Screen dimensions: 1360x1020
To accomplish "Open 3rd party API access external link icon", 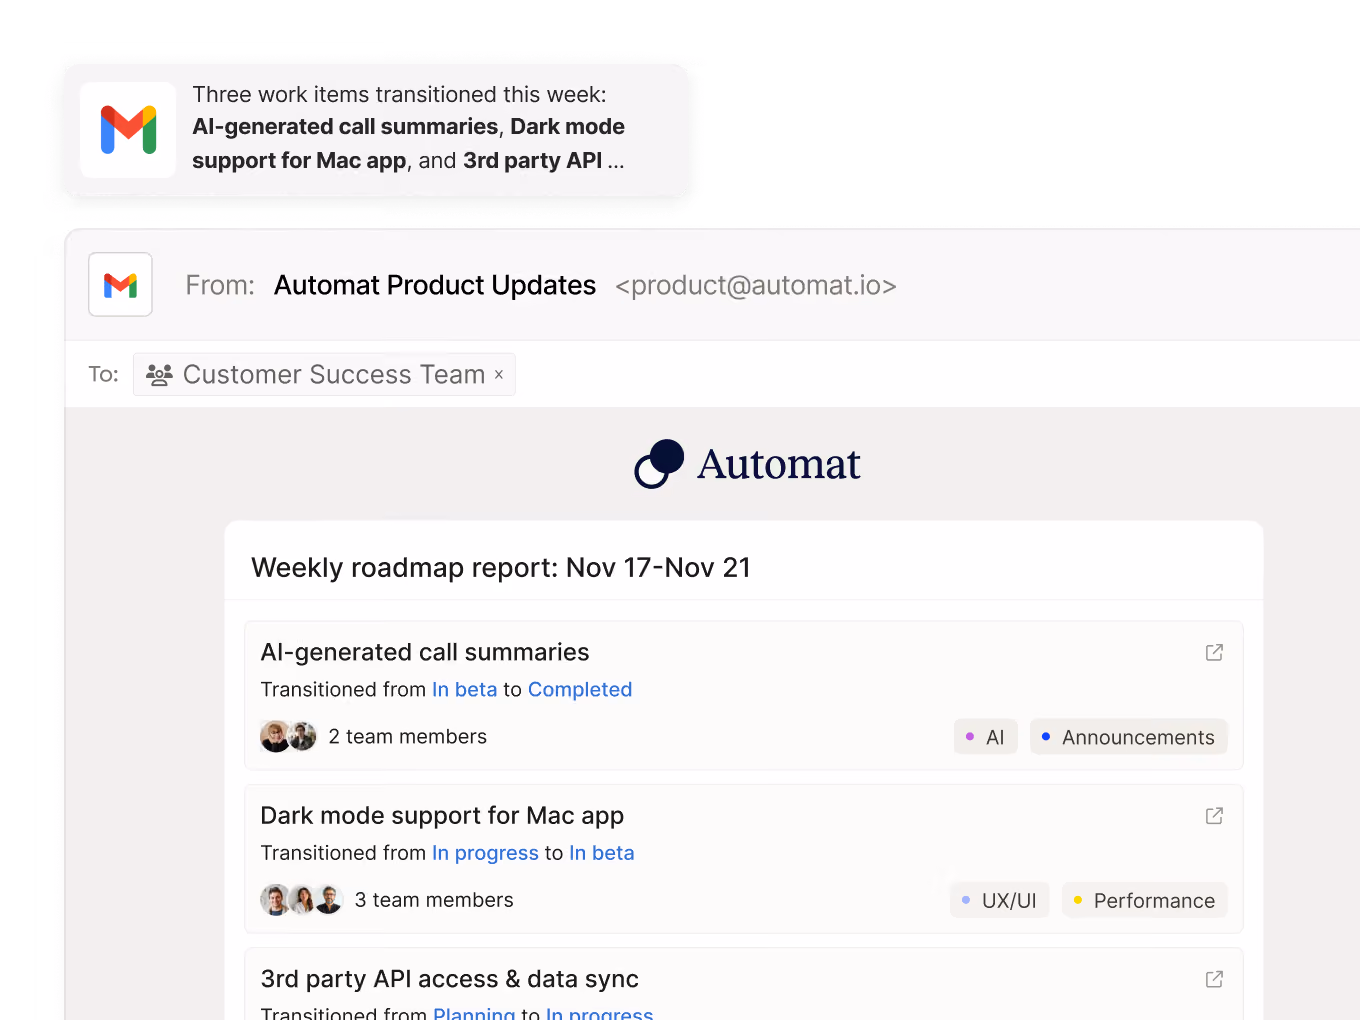I will (x=1214, y=979).
